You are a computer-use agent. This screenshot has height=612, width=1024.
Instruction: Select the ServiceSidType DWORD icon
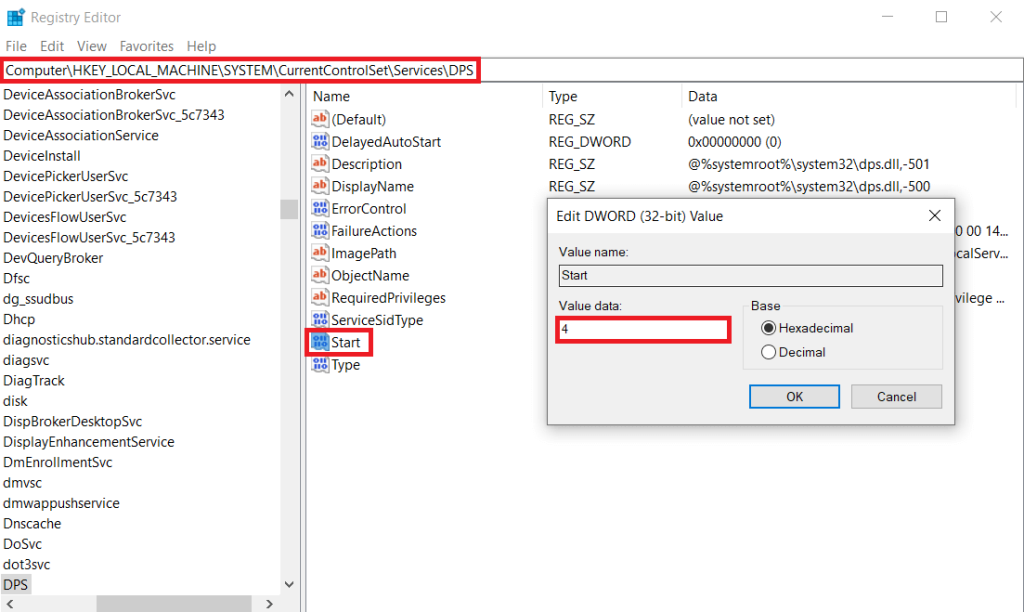coord(319,319)
